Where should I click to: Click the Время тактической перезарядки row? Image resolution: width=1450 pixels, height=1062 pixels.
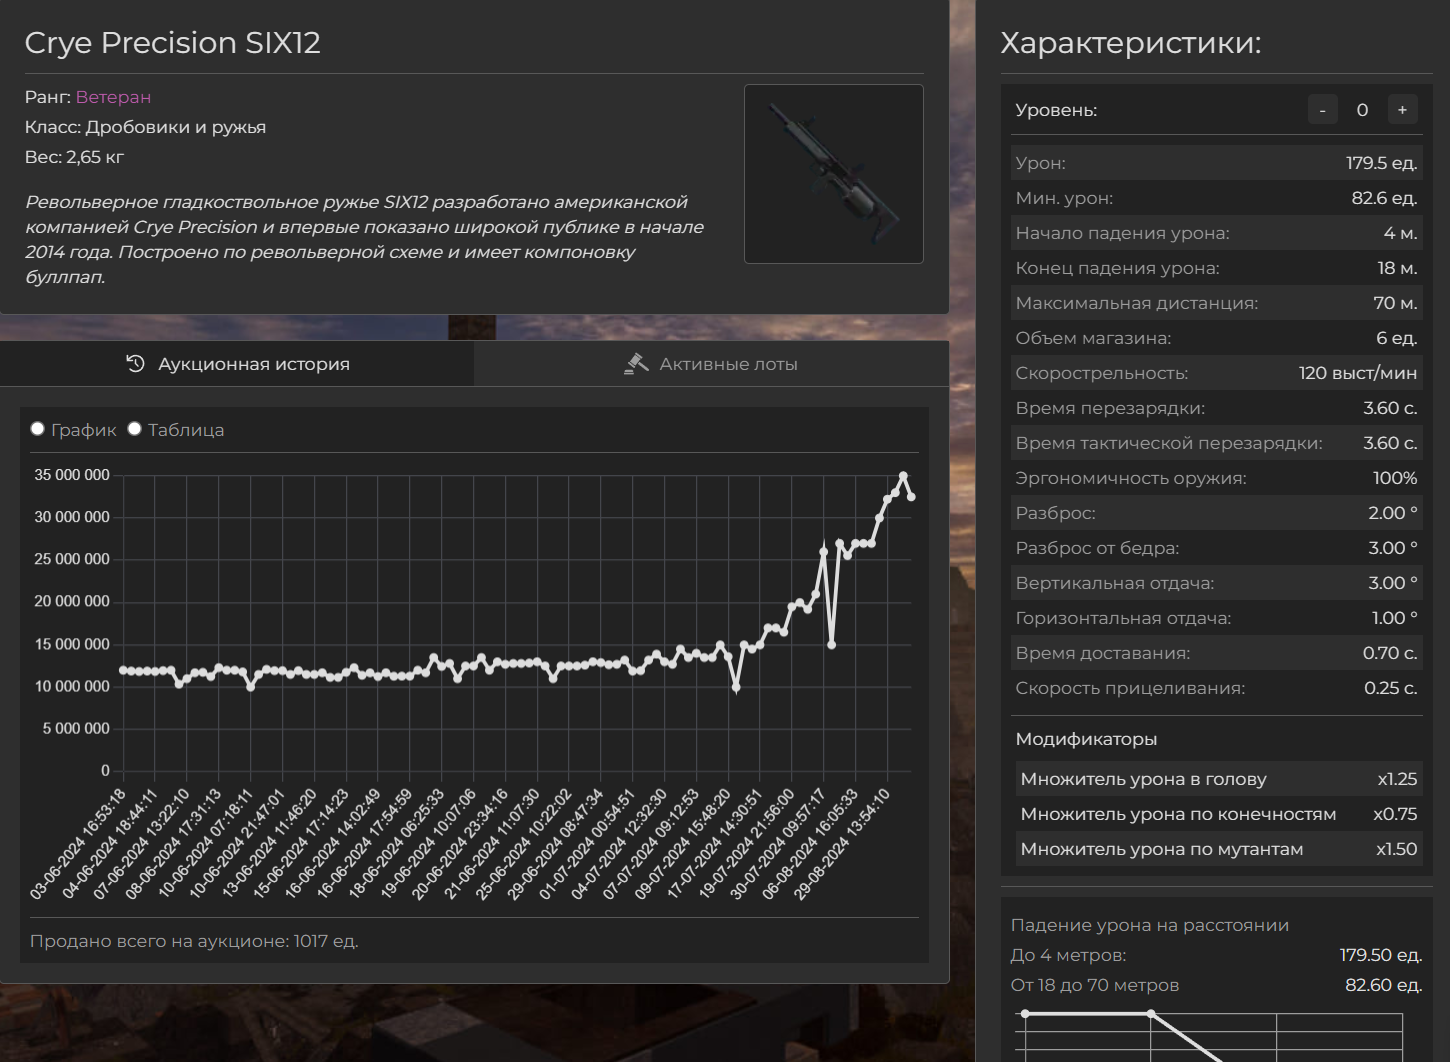[x=1216, y=443]
